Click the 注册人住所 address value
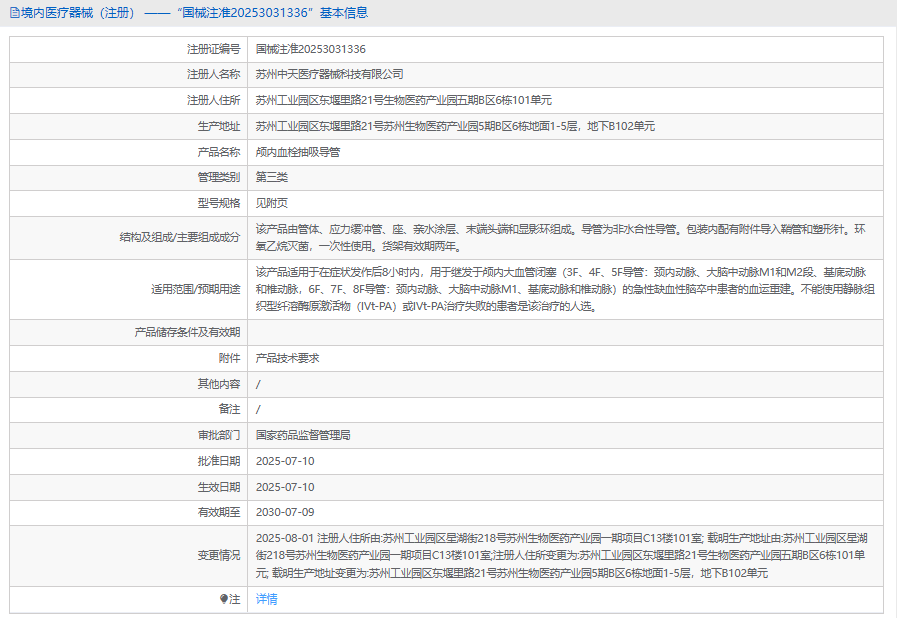This screenshot has height=618, width=900. coord(403,101)
